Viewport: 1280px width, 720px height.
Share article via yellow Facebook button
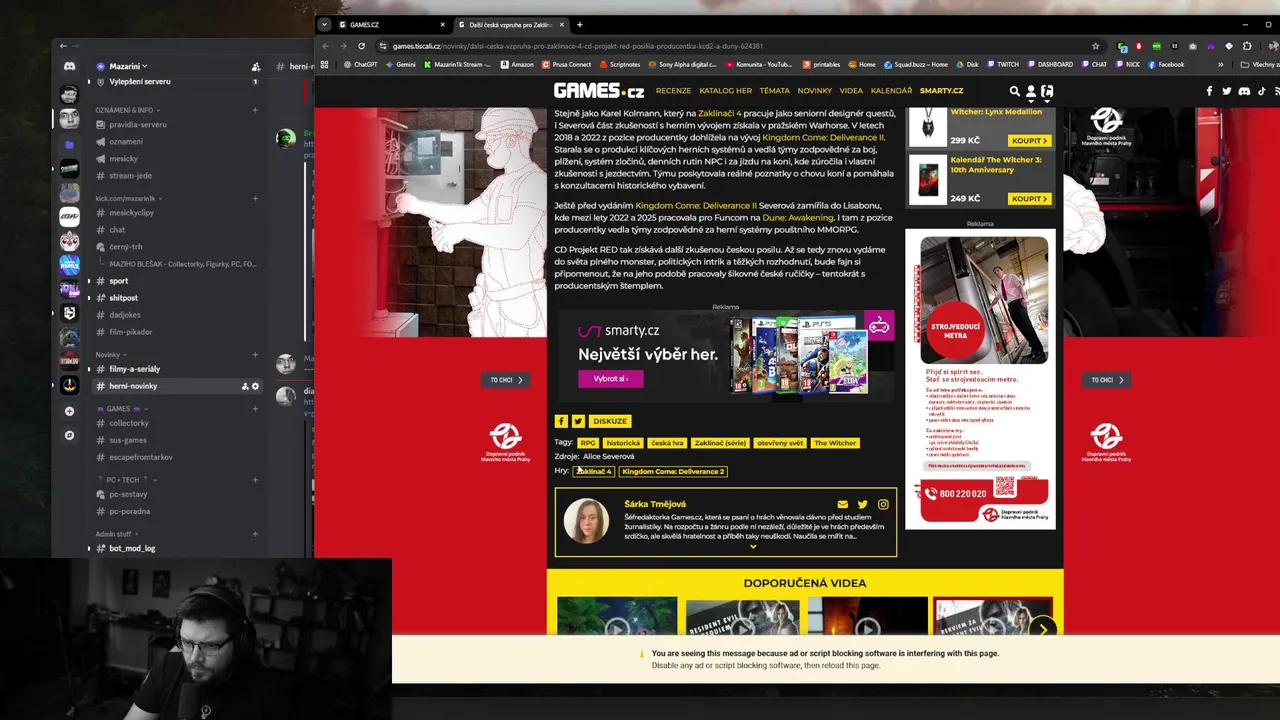point(561,421)
